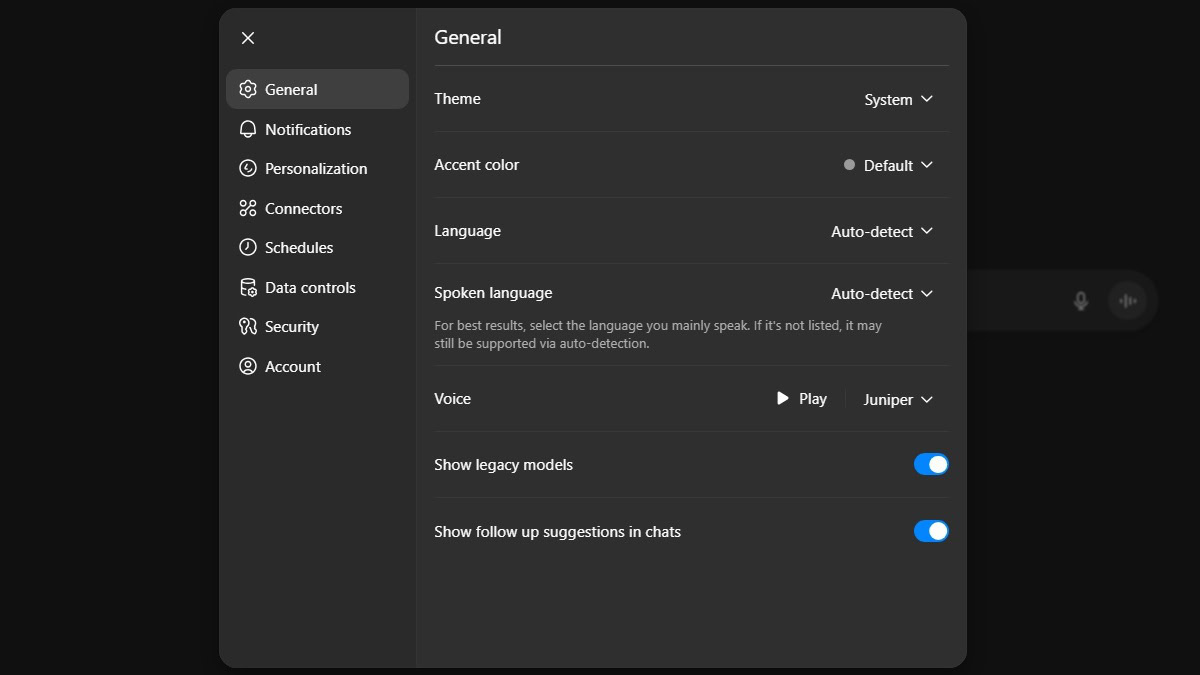The width and height of the screenshot is (1200, 675).
Task: Click the Notifications bell icon
Action: pos(248,129)
